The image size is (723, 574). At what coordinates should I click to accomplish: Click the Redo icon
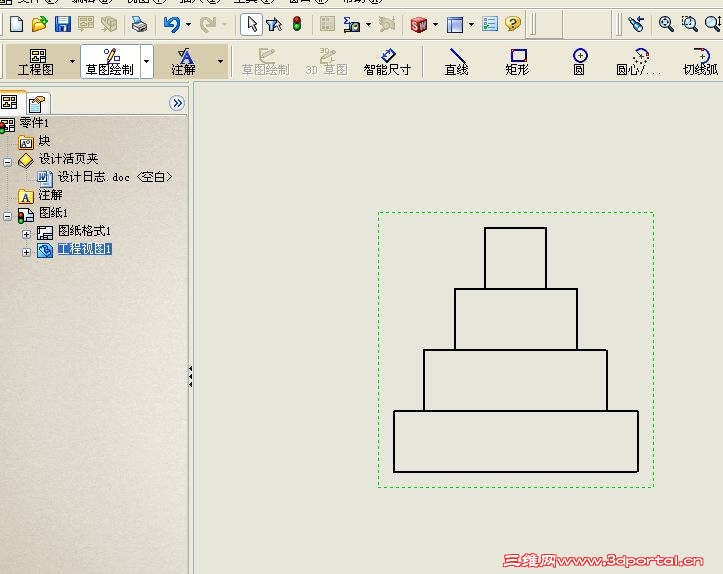pyautogui.click(x=208, y=24)
